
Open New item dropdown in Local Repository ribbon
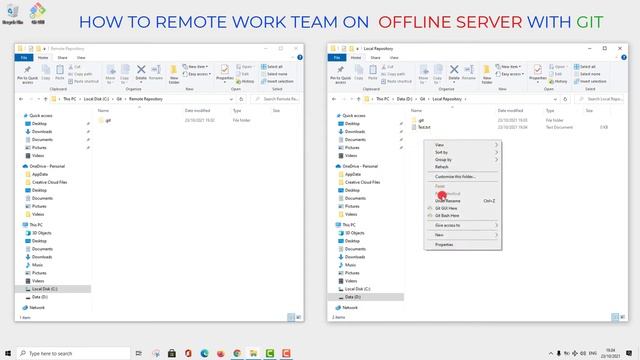(x=508, y=67)
